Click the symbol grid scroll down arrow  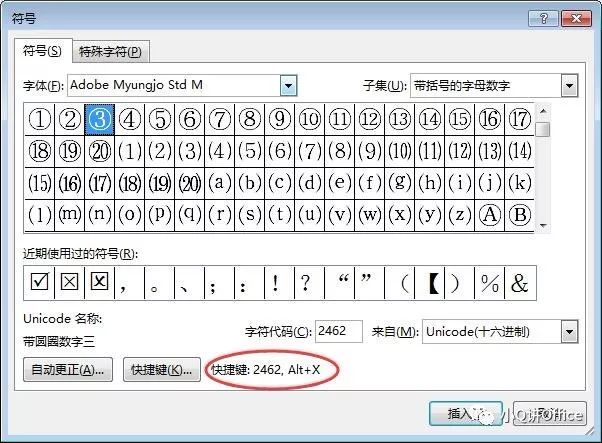(543, 225)
